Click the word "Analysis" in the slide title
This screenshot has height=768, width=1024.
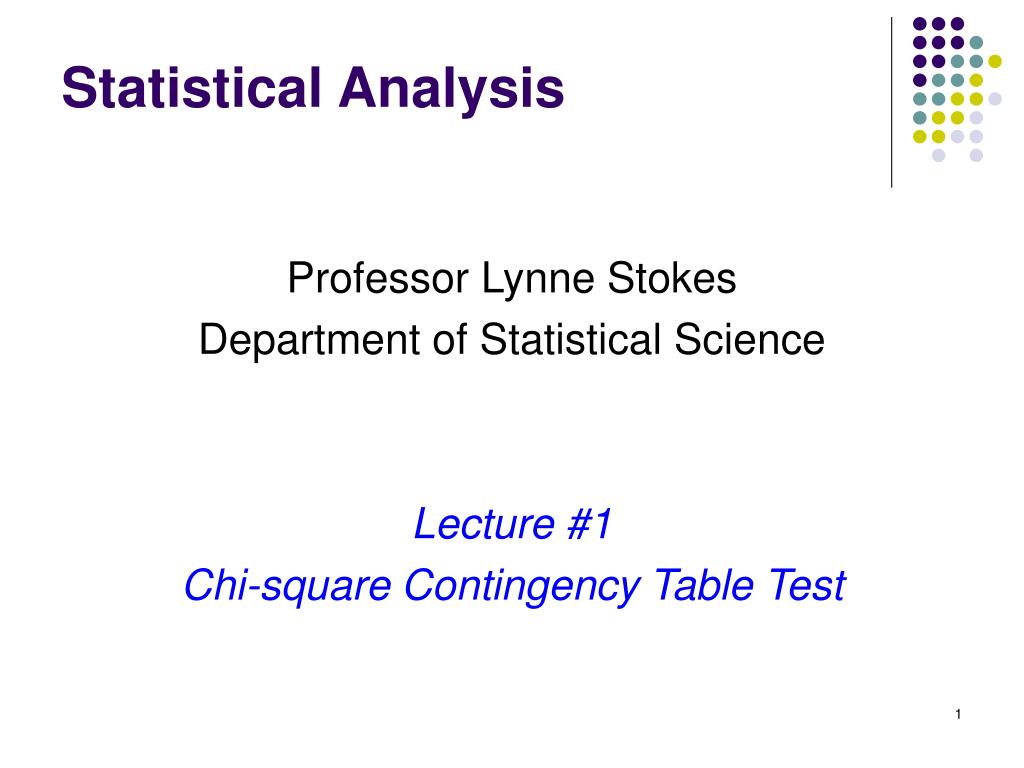[451, 89]
